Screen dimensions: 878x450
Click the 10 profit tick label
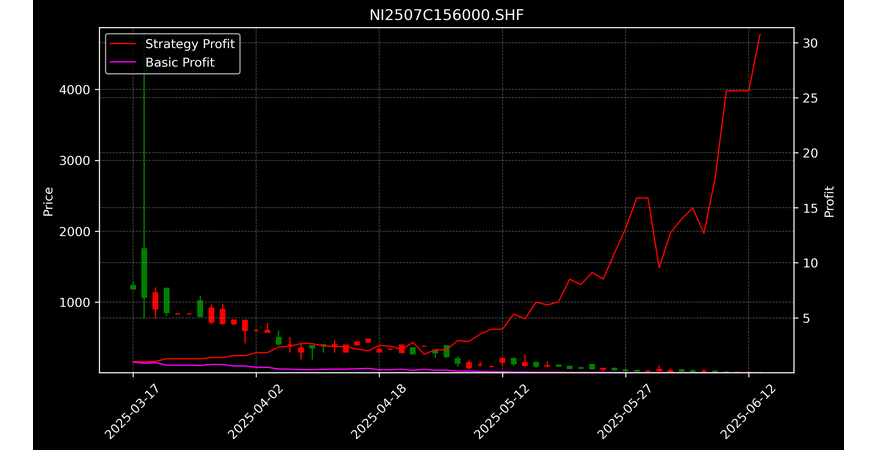pyautogui.click(x=810, y=263)
